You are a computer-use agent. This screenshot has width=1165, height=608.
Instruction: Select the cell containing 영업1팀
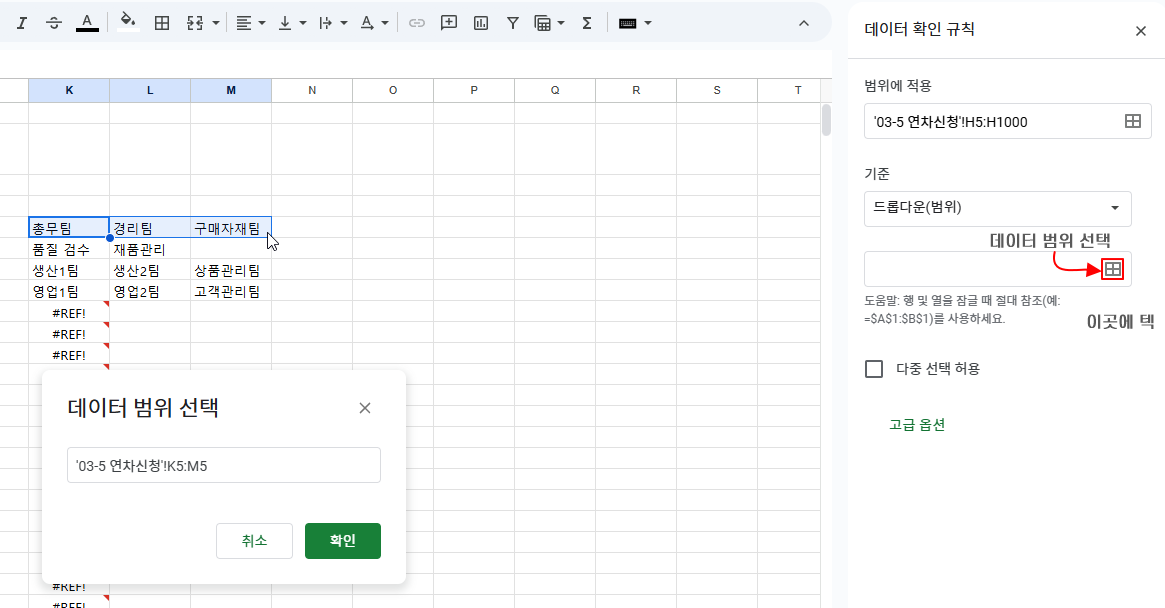point(69,291)
